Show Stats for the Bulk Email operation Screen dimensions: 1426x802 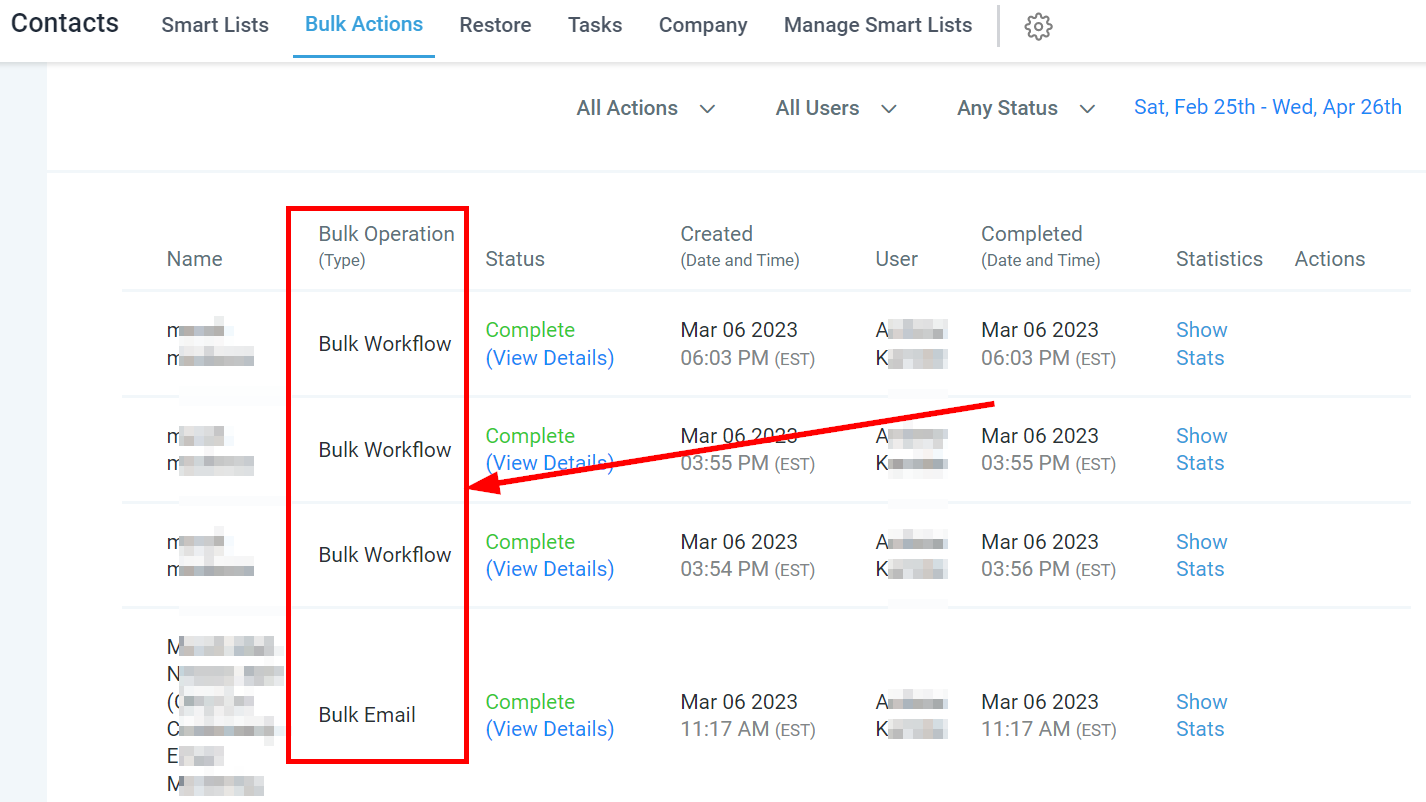click(x=1201, y=715)
